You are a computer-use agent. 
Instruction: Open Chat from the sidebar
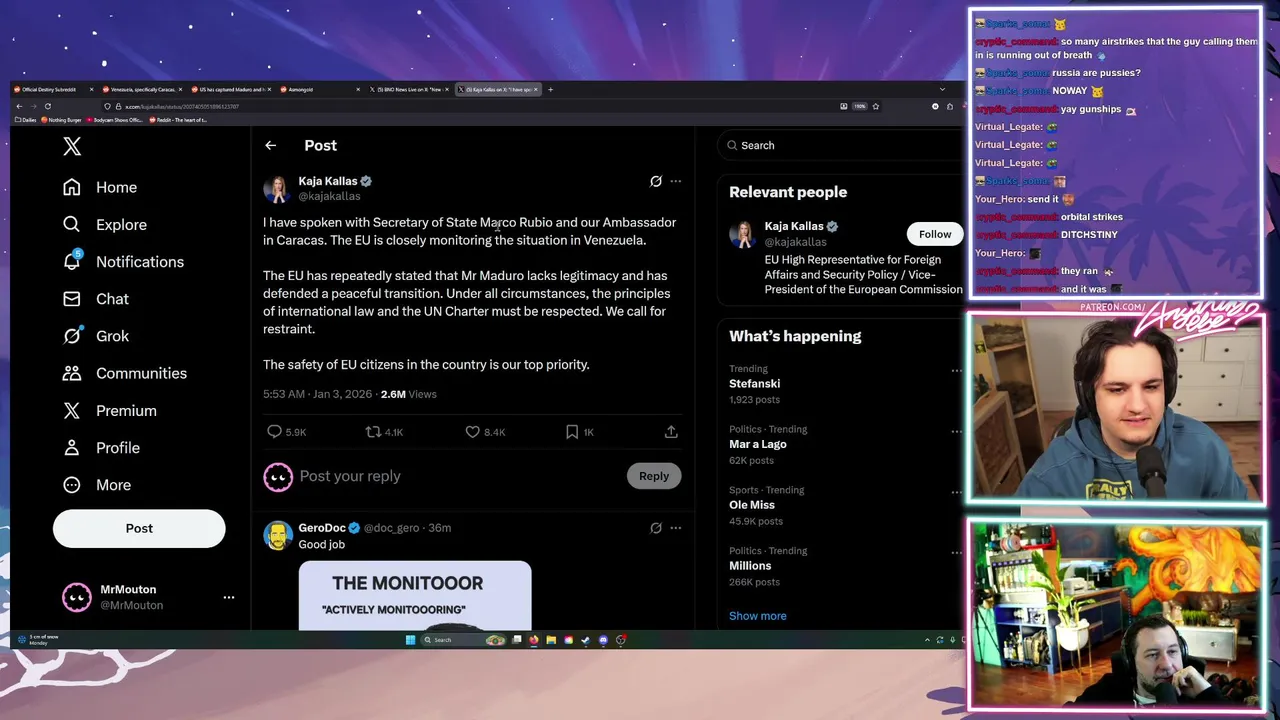coord(96,299)
